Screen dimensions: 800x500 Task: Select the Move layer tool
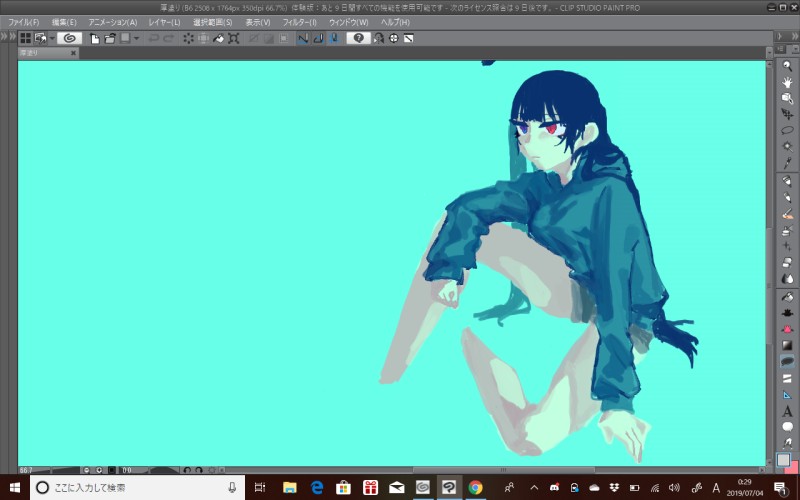point(787,114)
